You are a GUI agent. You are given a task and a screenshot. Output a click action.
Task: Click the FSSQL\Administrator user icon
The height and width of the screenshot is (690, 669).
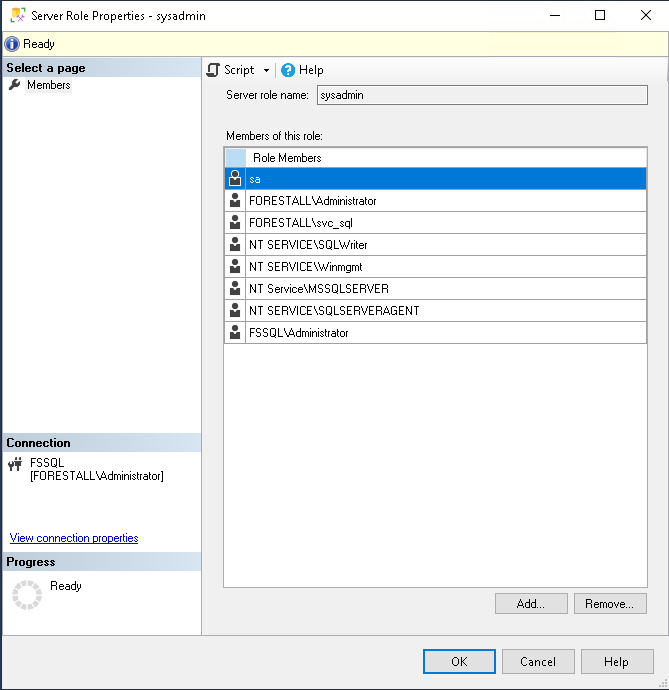235,333
